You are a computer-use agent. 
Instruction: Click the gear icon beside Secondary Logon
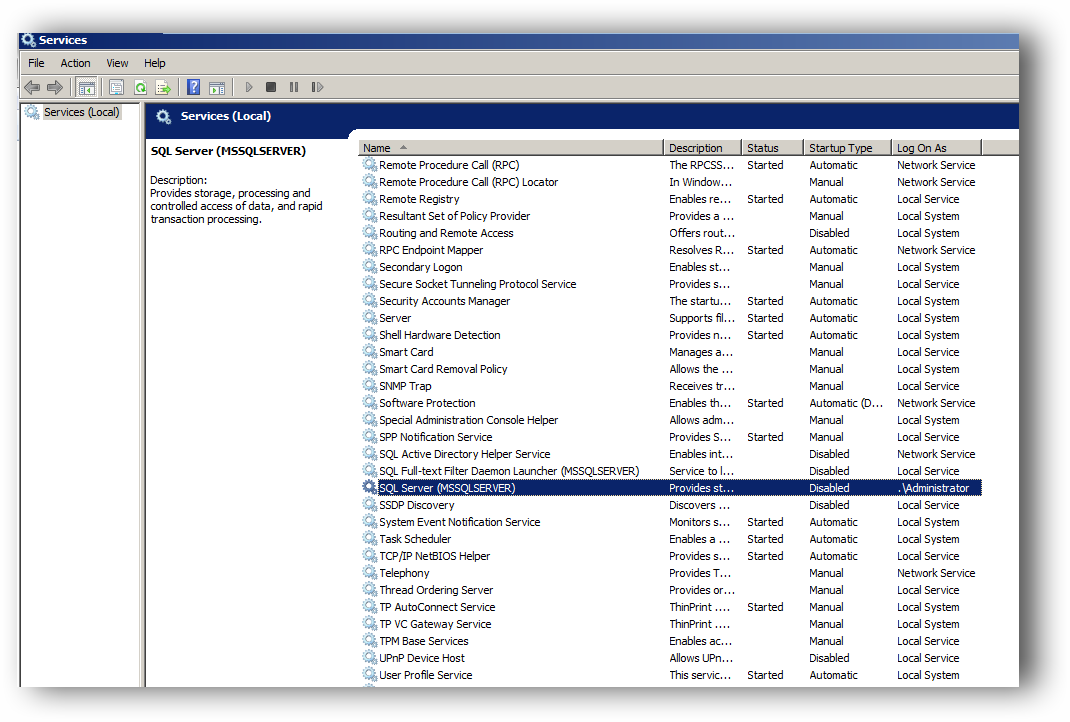click(369, 266)
